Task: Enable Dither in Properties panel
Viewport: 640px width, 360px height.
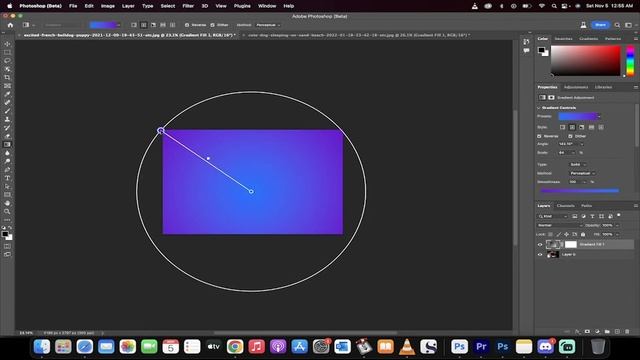Action: click(570, 136)
